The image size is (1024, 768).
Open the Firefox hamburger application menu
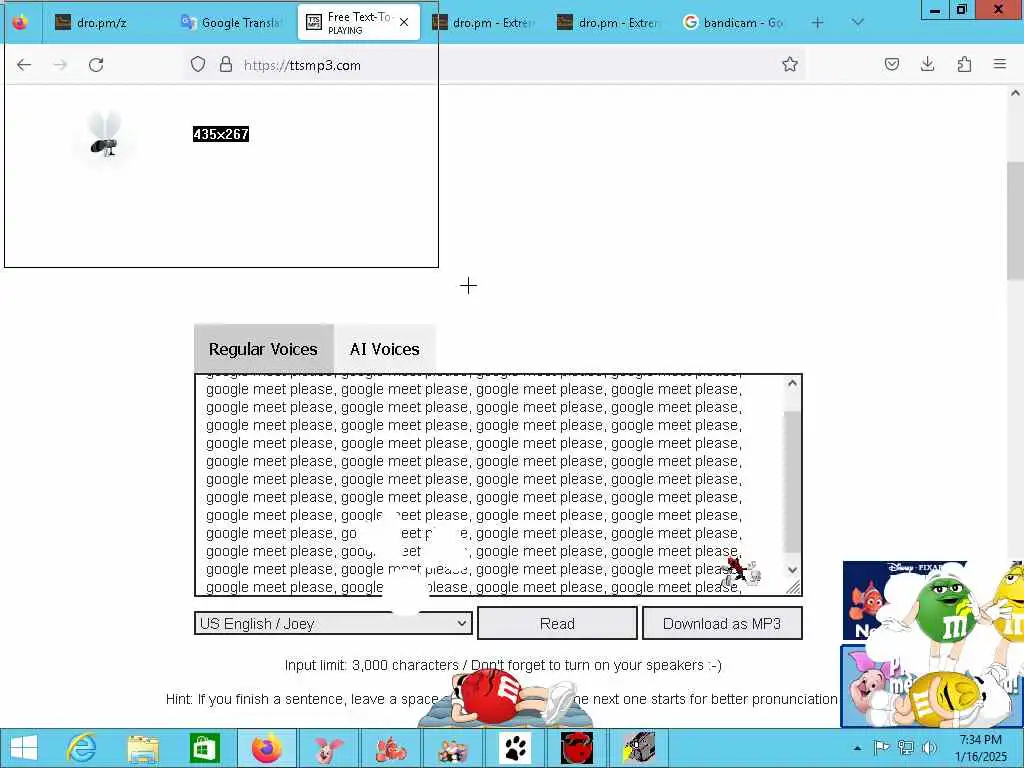(1000, 64)
